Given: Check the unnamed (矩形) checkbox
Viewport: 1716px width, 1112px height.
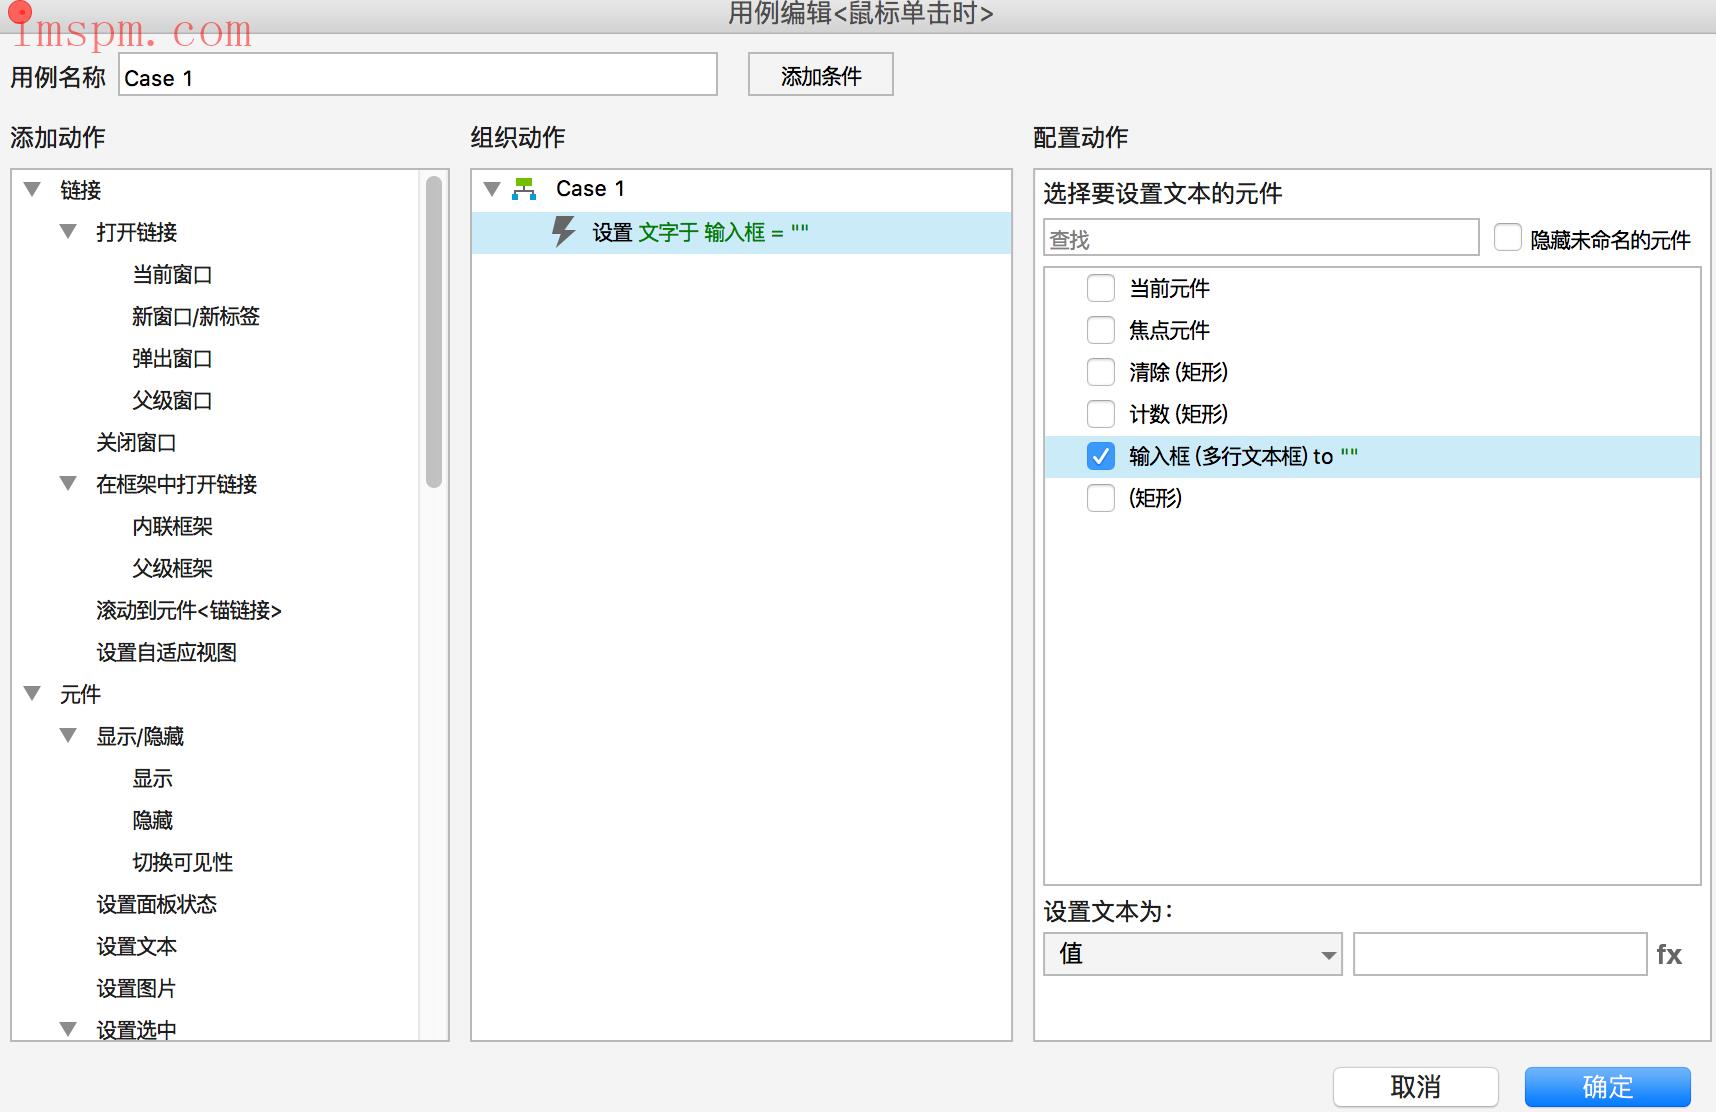Looking at the screenshot, I should (1101, 498).
